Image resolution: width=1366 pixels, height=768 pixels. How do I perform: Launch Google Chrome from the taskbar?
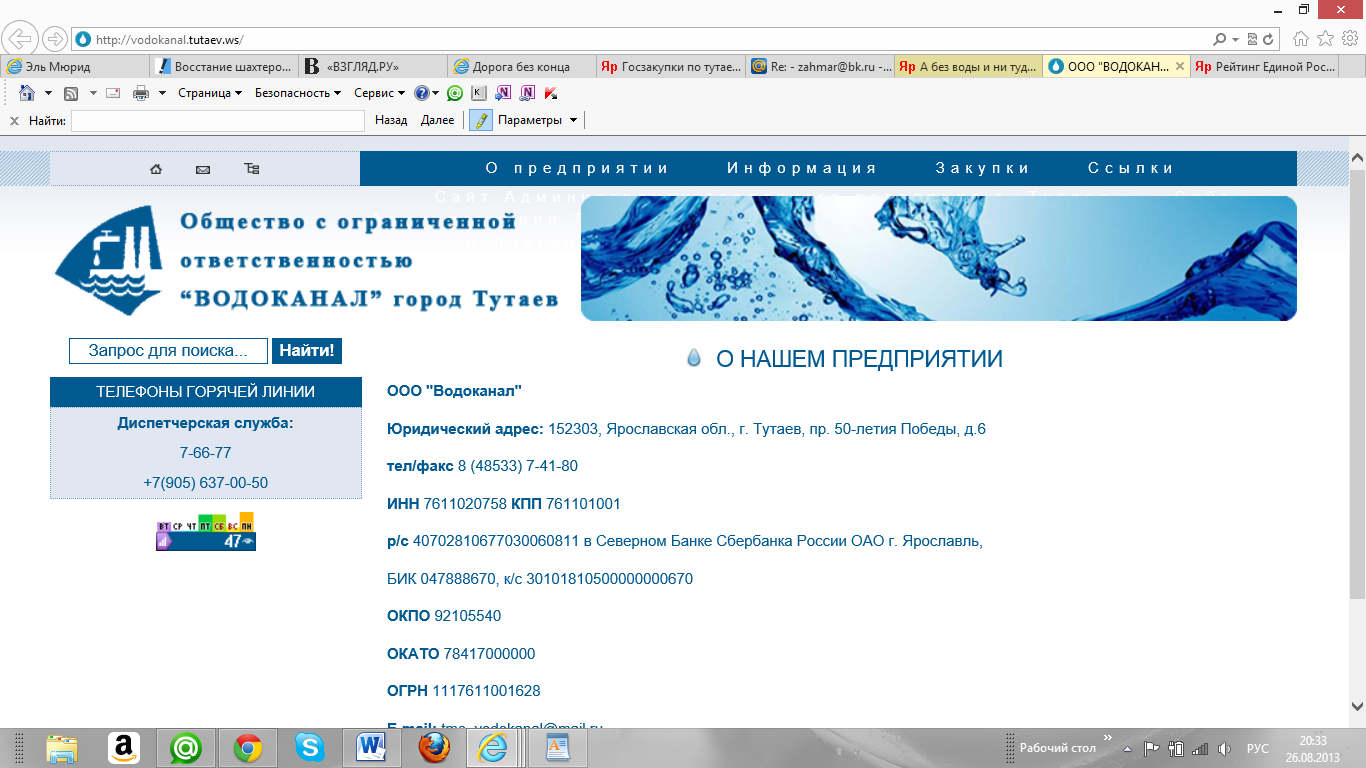[248, 748]
